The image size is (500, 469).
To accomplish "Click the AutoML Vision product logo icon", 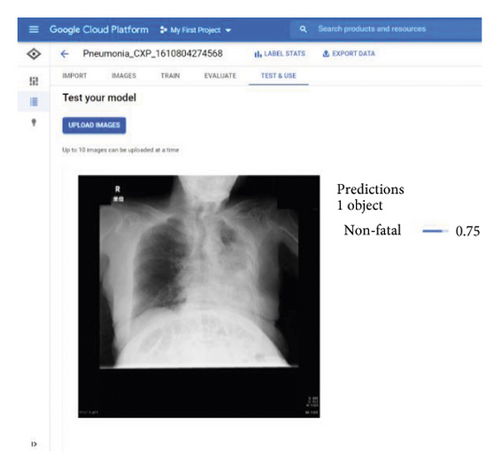I will point(34,54).
